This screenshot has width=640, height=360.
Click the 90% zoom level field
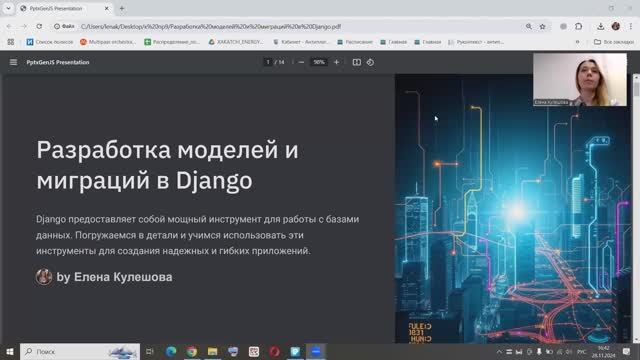(319, 62)
